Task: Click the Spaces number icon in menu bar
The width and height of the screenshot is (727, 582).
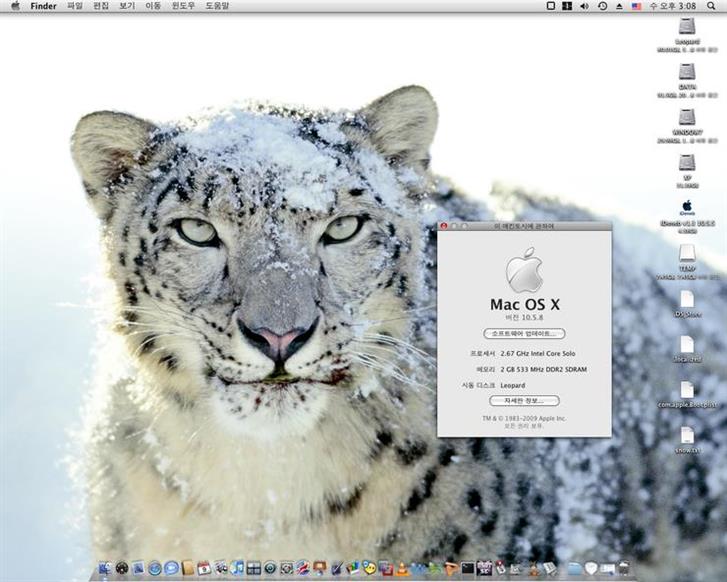Action: [x=567, y=6]
